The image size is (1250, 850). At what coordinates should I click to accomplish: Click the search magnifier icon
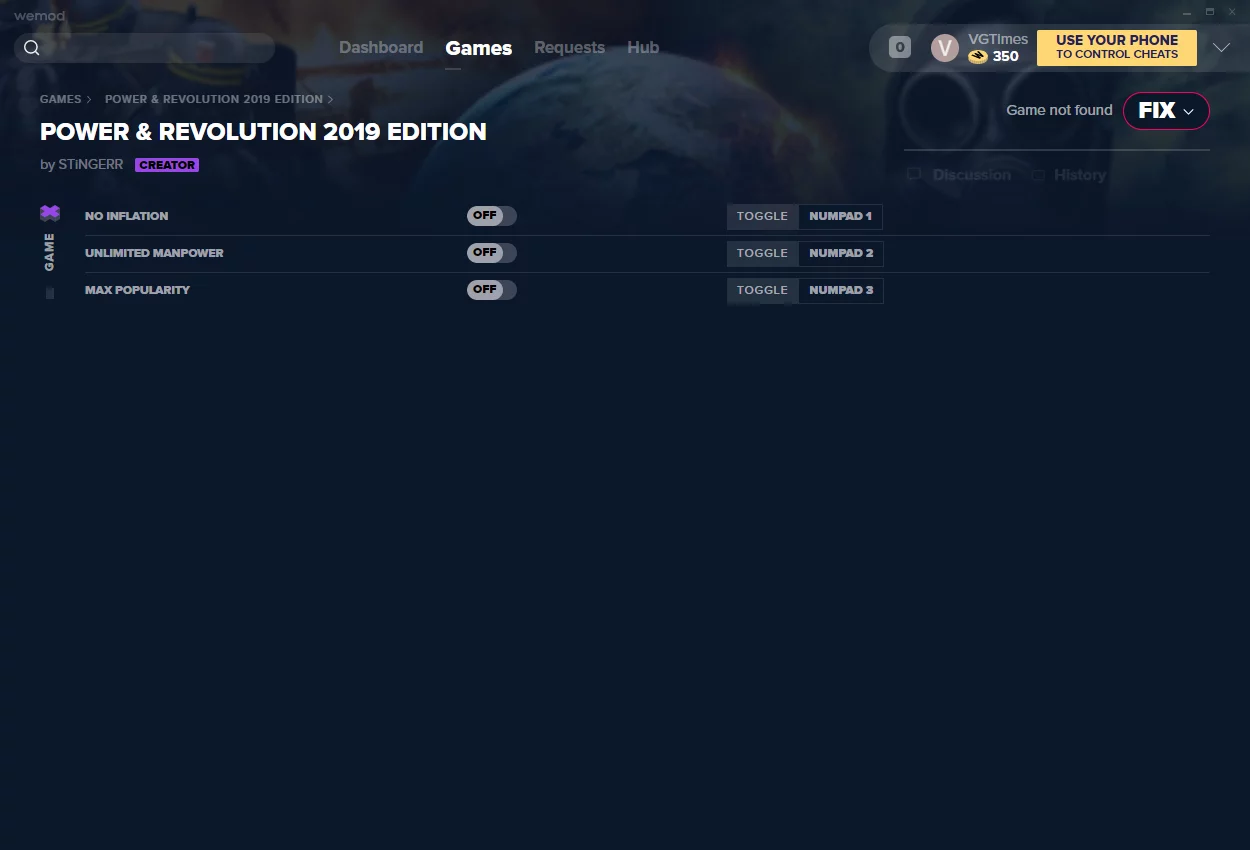click(x=32, y=48)
